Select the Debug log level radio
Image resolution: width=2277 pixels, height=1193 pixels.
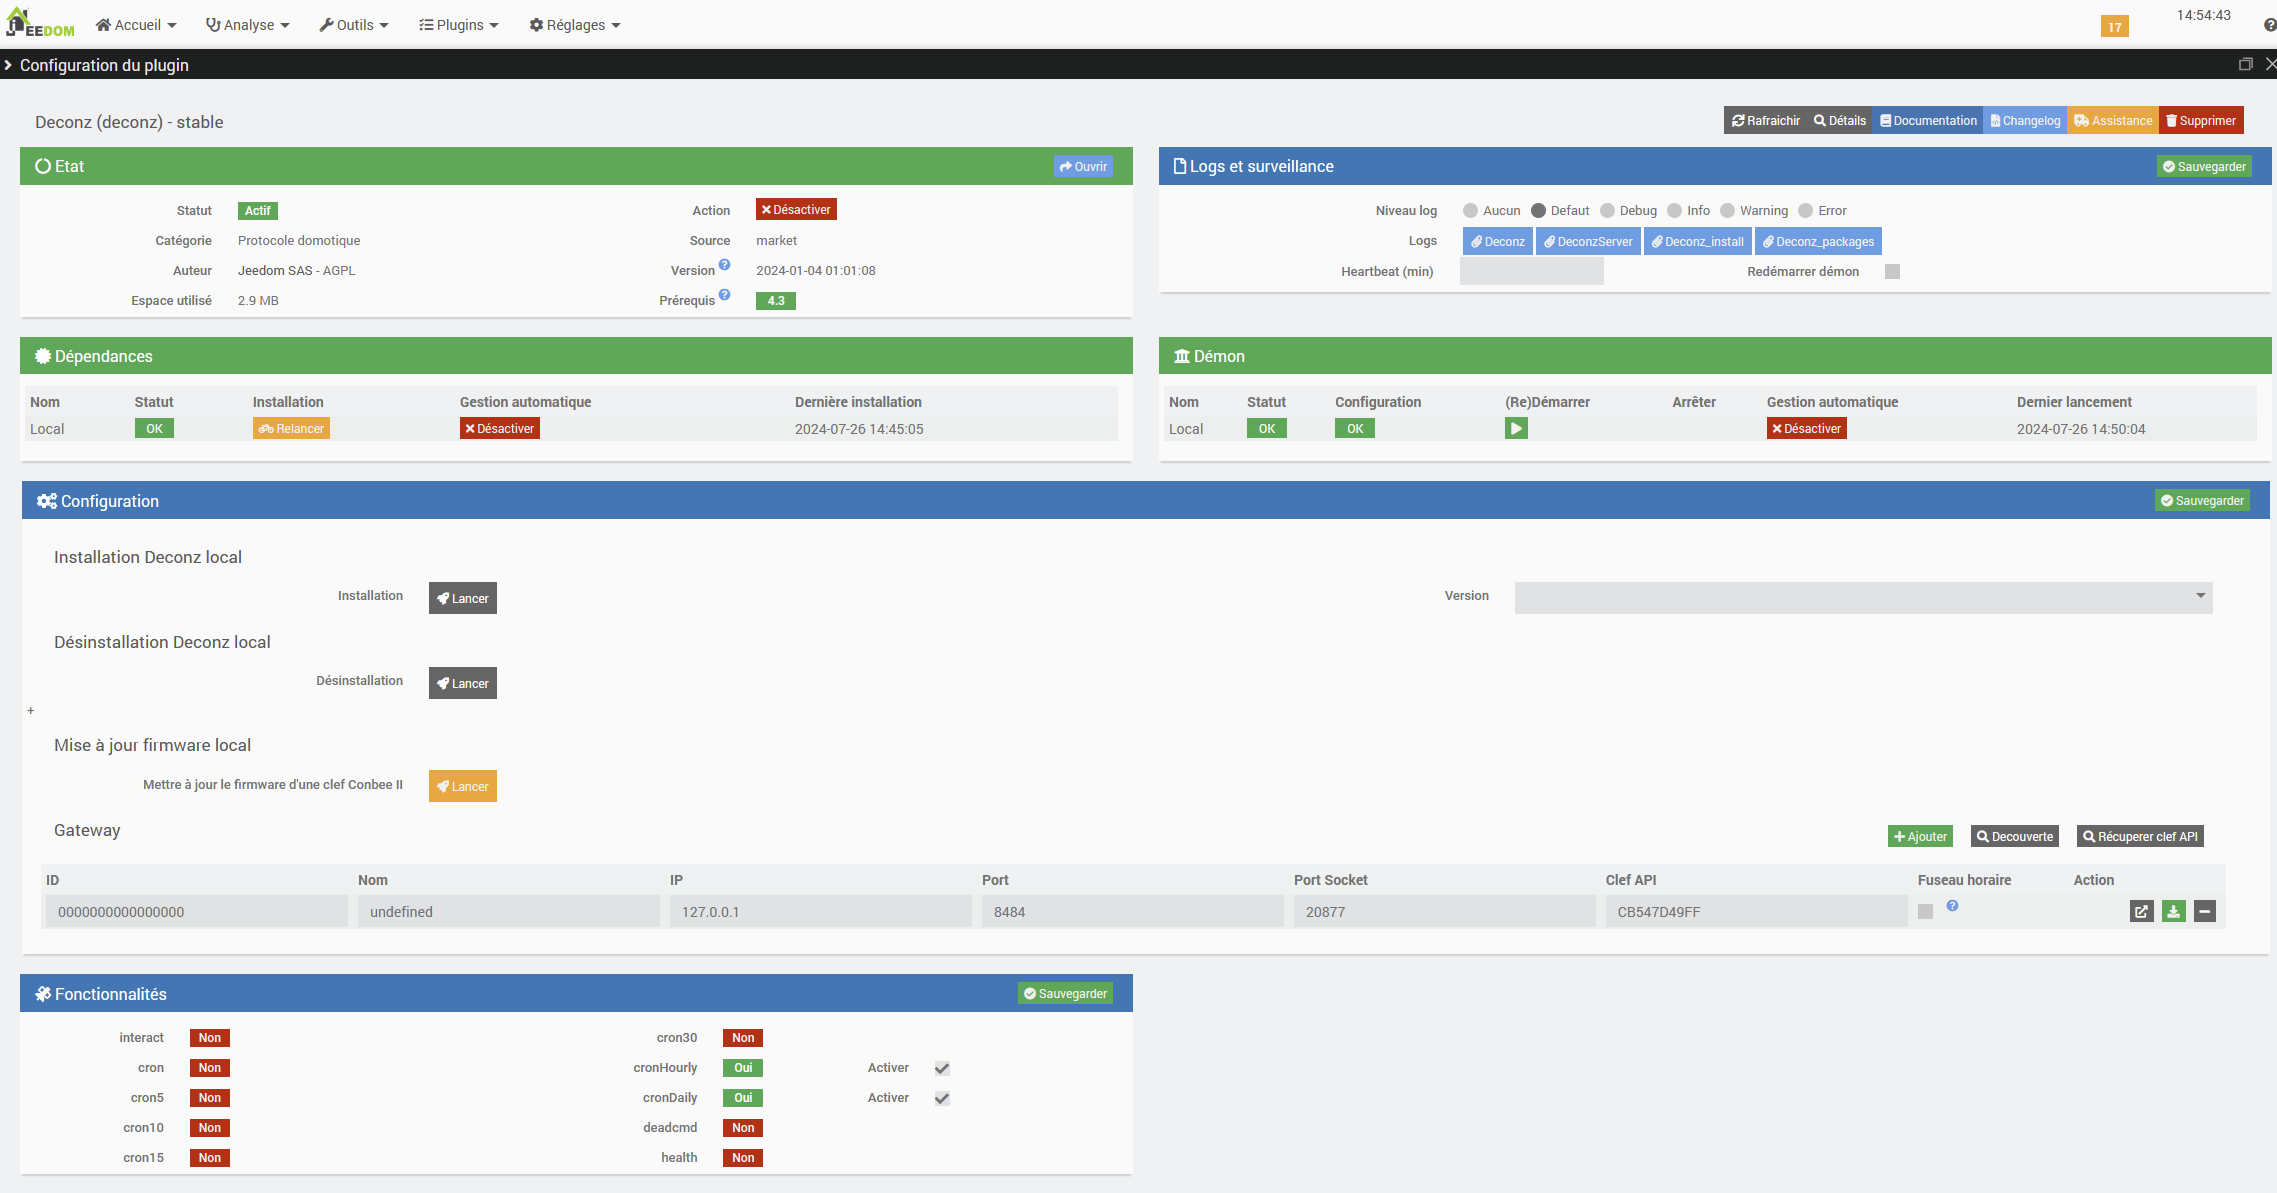[x=1607, y=211]
